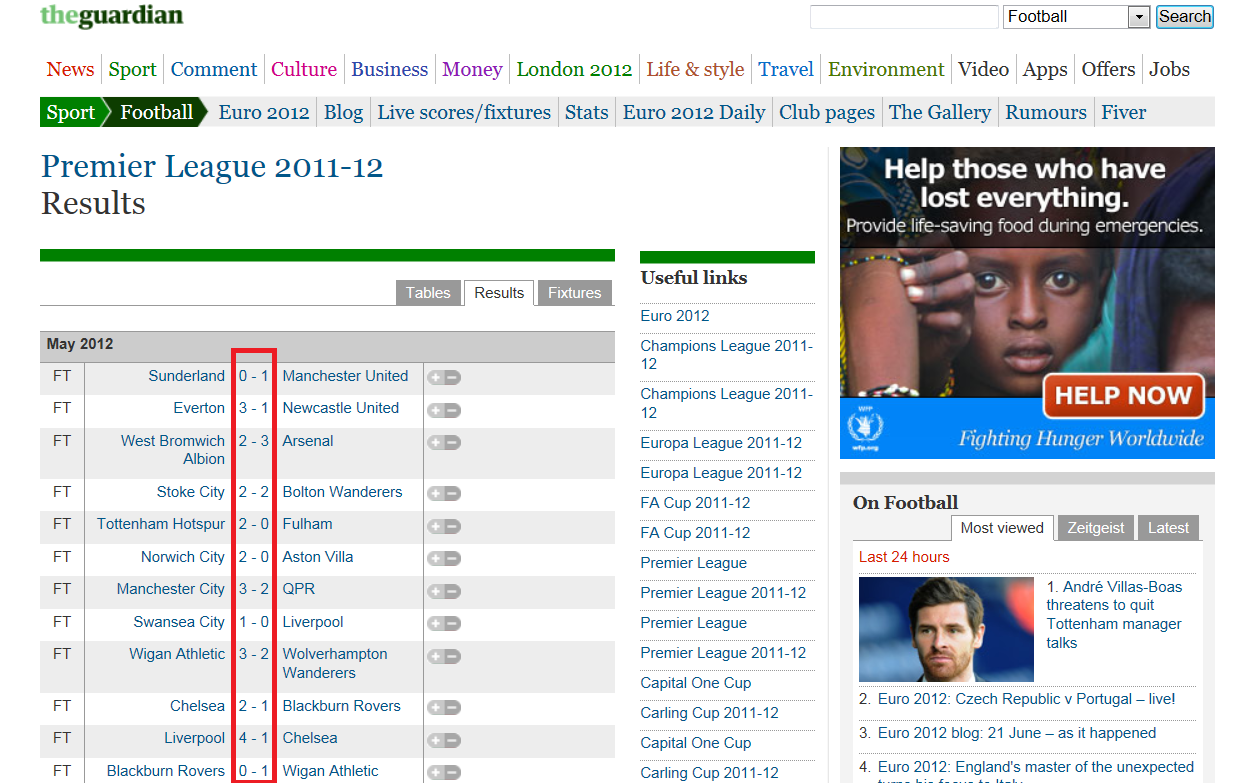Screen dimensions: 1247x783
Task: Click minus icon in Liverpool v Chelsea 4-1 row
Action: (x=453, y=740)
